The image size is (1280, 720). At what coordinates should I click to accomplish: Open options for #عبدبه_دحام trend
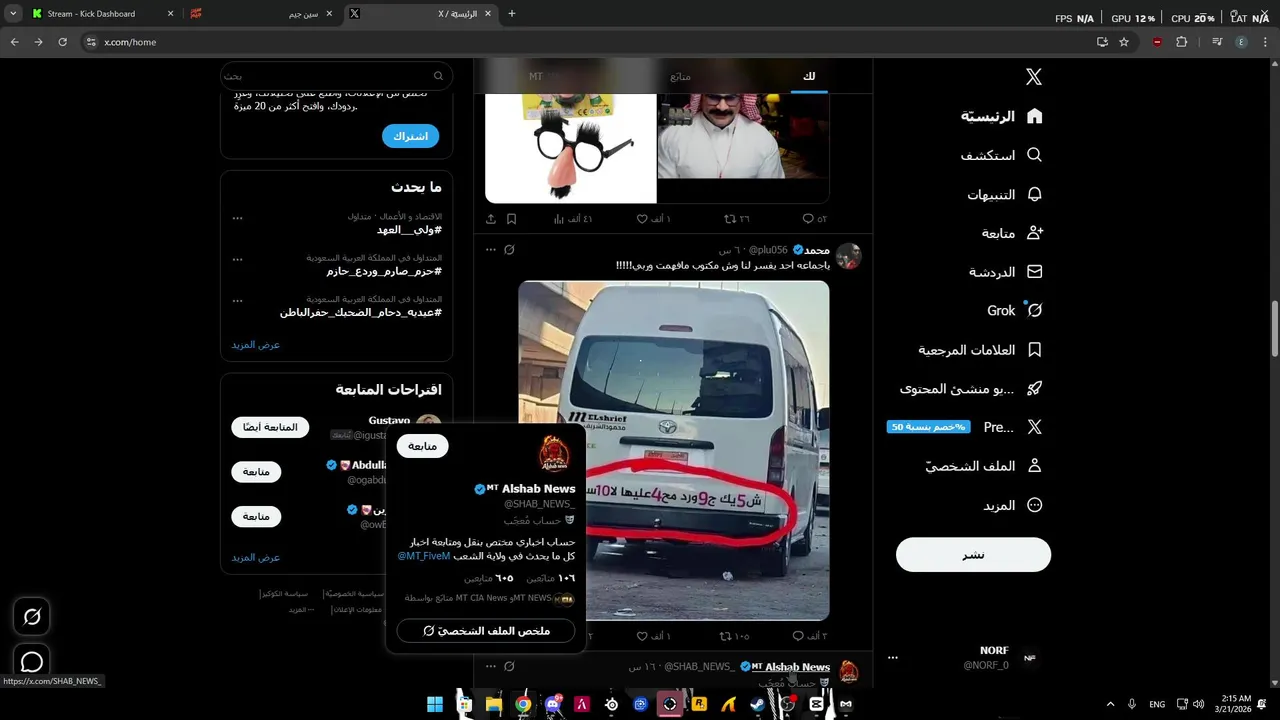(237, 299)
